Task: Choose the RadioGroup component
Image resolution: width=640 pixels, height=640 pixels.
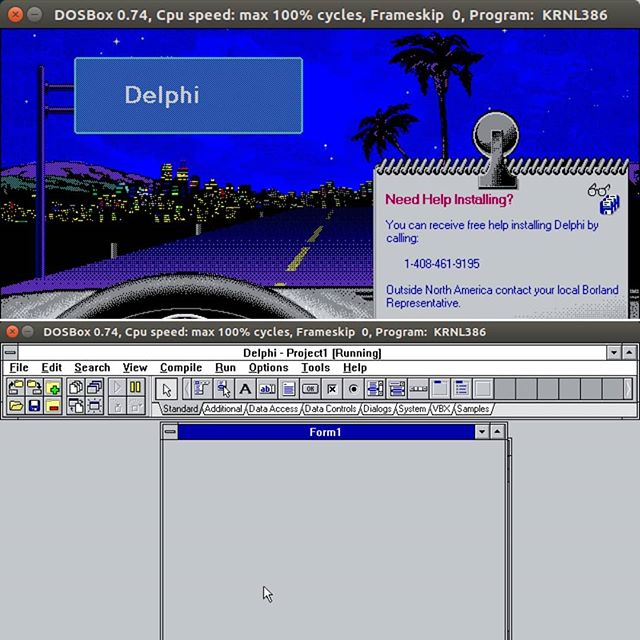Action: pos(462,389)
